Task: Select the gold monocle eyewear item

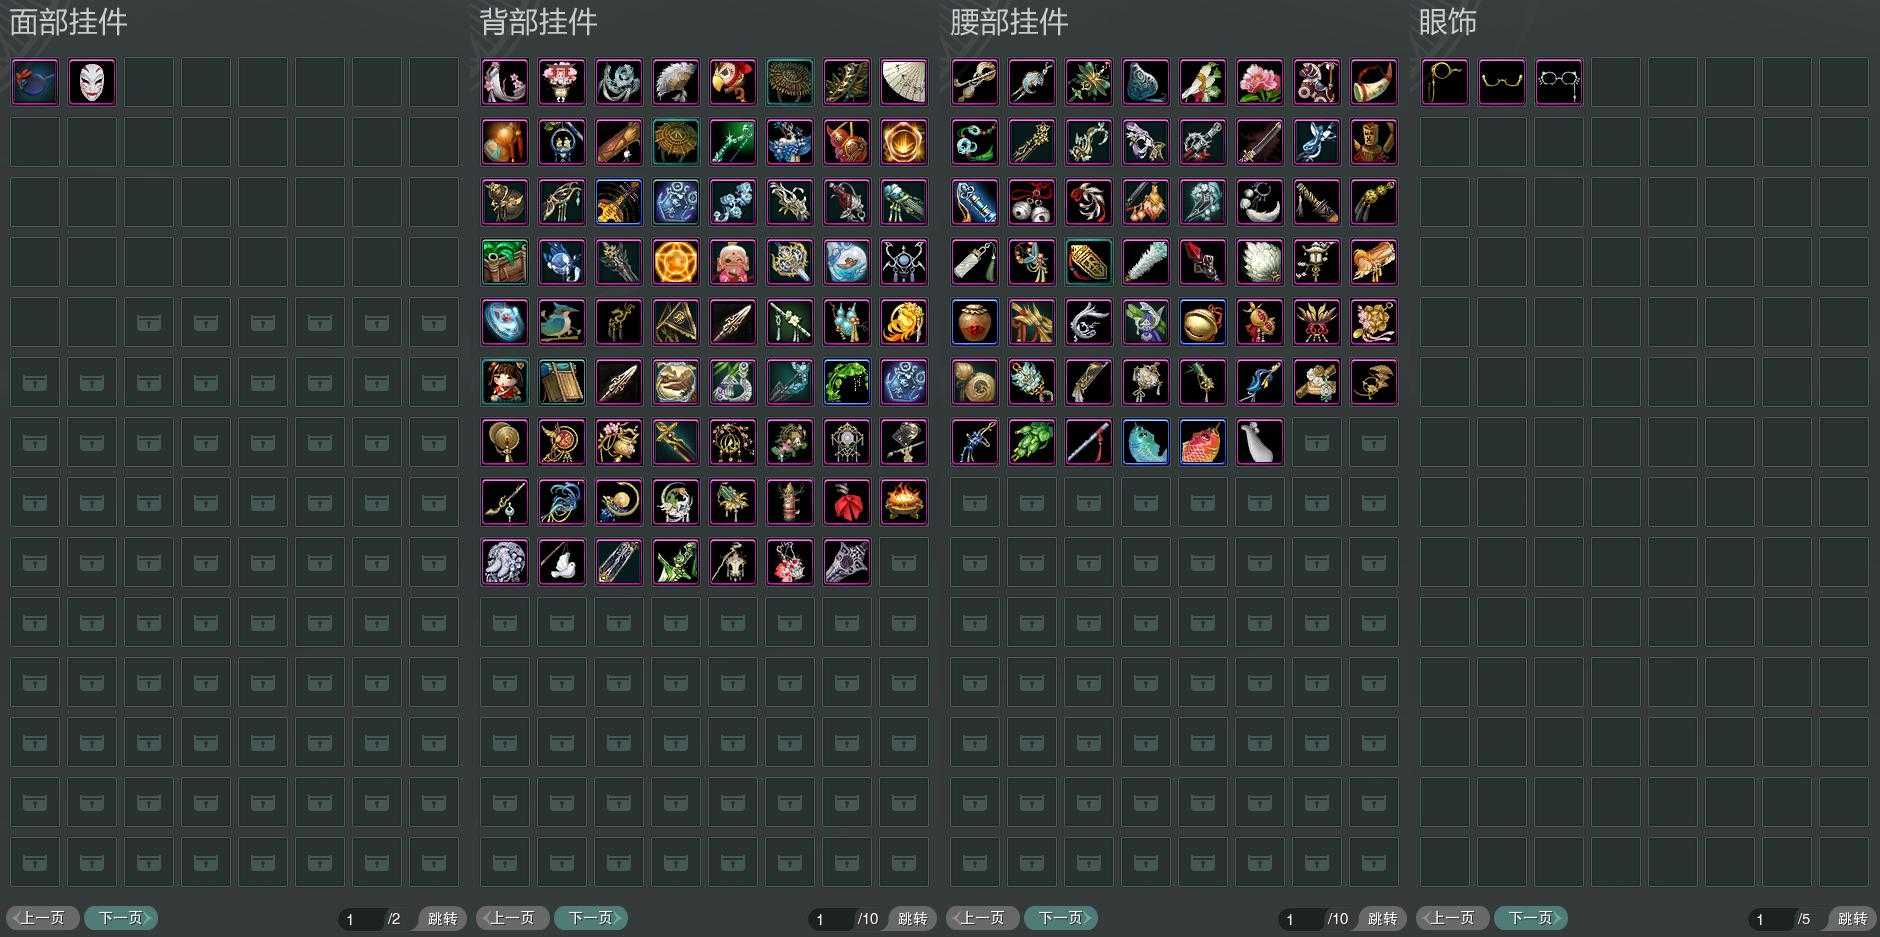Action: (1445, 82)
